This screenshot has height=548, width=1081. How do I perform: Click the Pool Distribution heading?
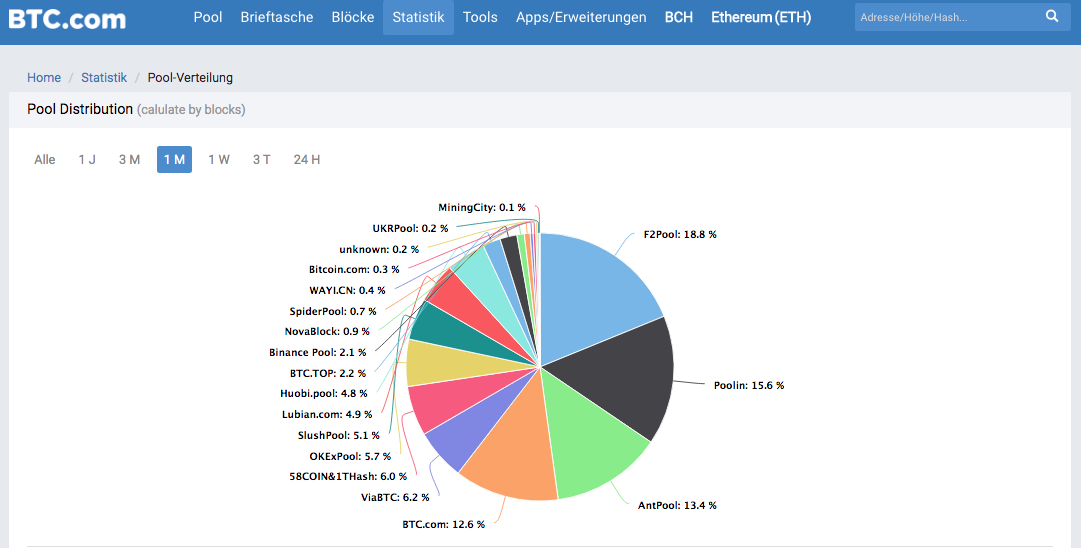(x=80, y=109)
